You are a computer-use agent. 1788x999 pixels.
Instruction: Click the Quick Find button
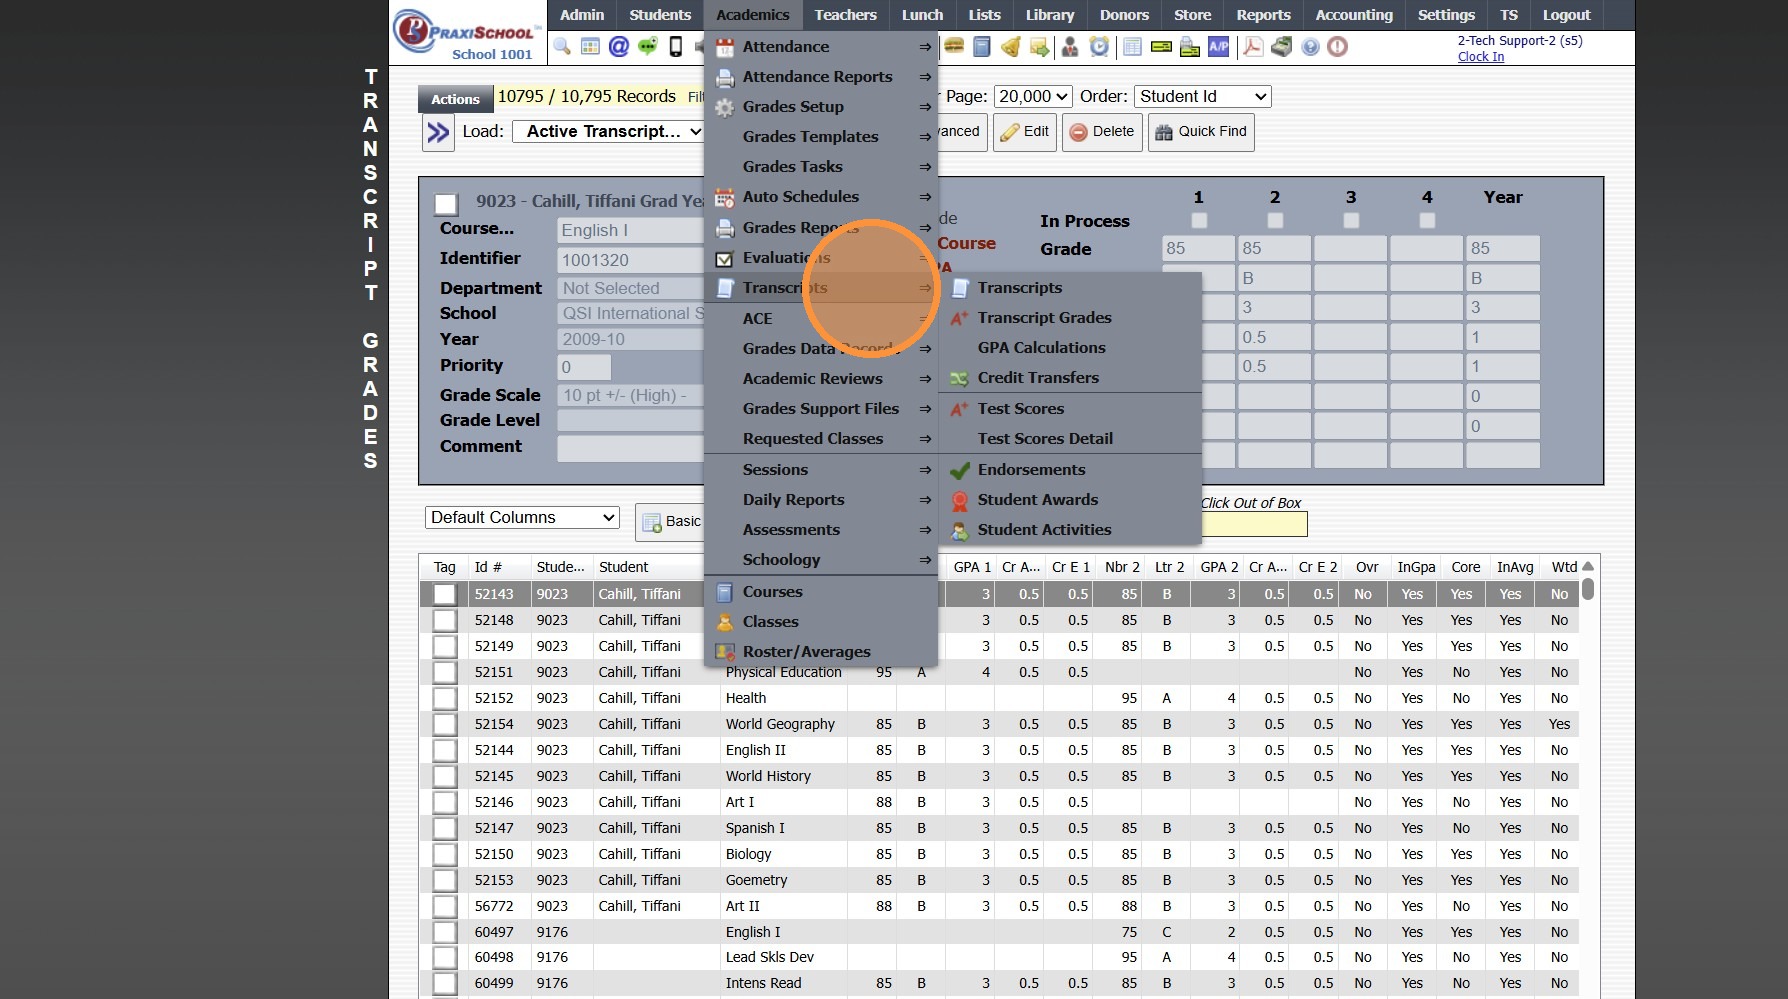(x=1201, y=132)
